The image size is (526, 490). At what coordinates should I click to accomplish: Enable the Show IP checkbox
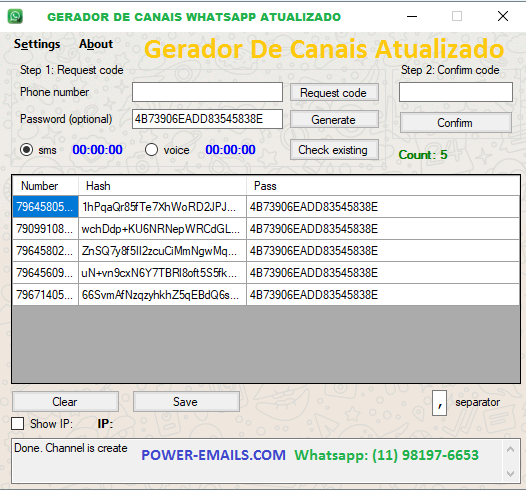click(17, 424)
